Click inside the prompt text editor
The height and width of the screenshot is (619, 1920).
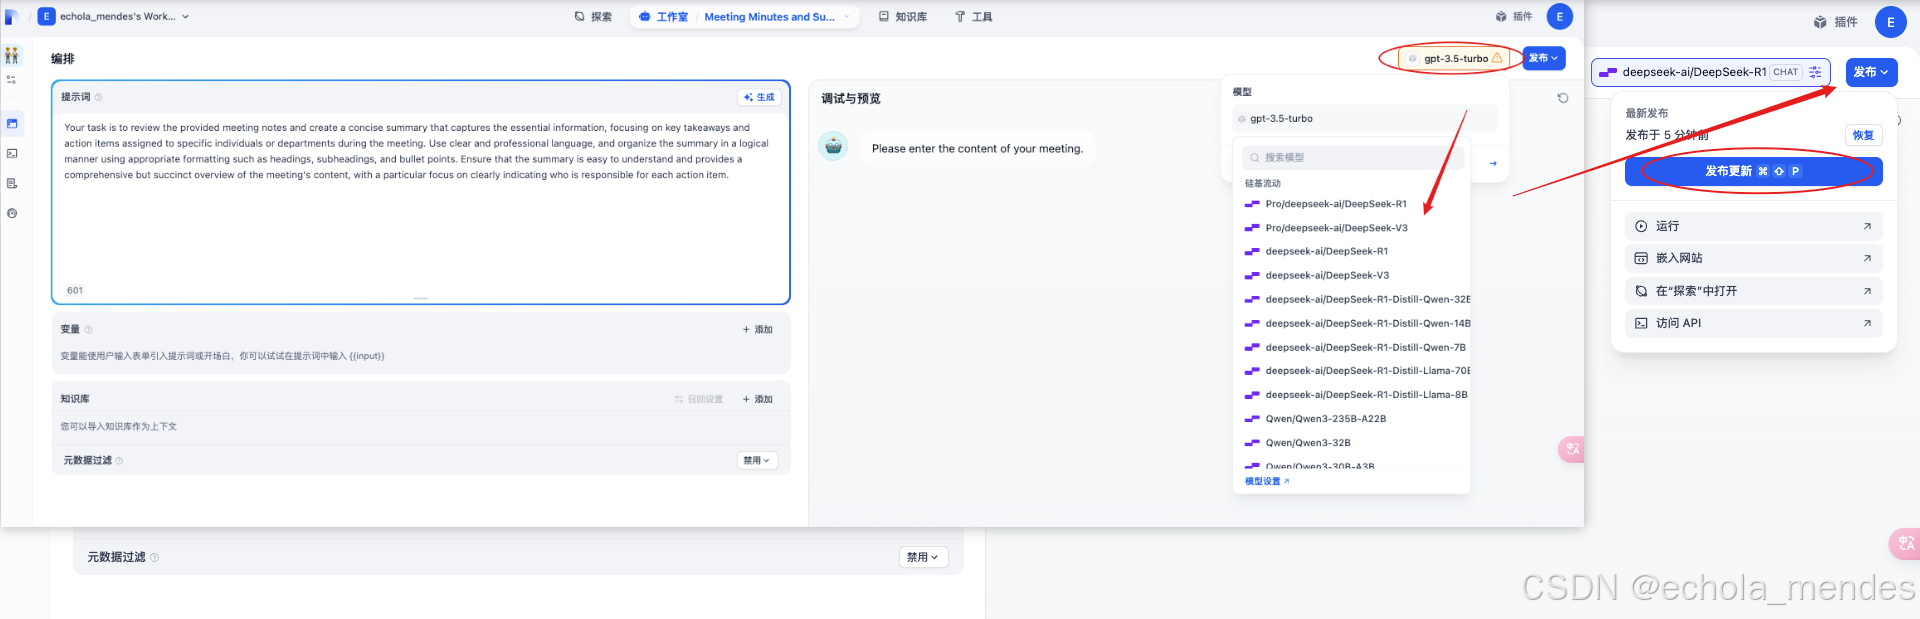421,200
